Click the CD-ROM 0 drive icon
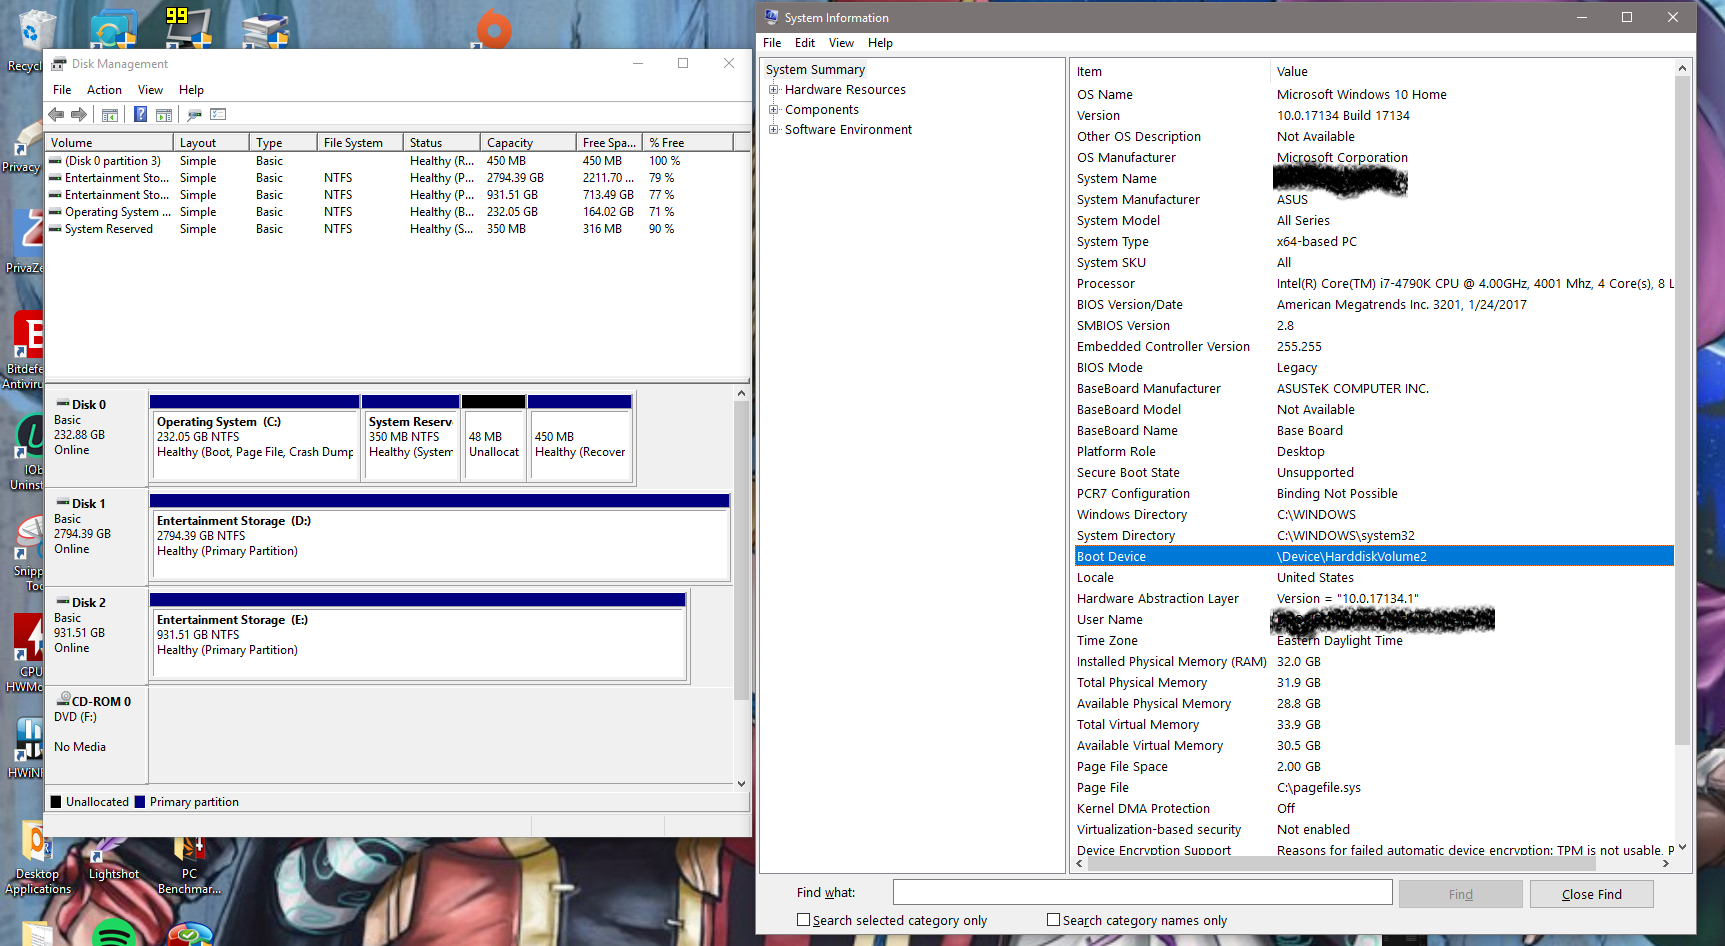 [x=63, y=700]
